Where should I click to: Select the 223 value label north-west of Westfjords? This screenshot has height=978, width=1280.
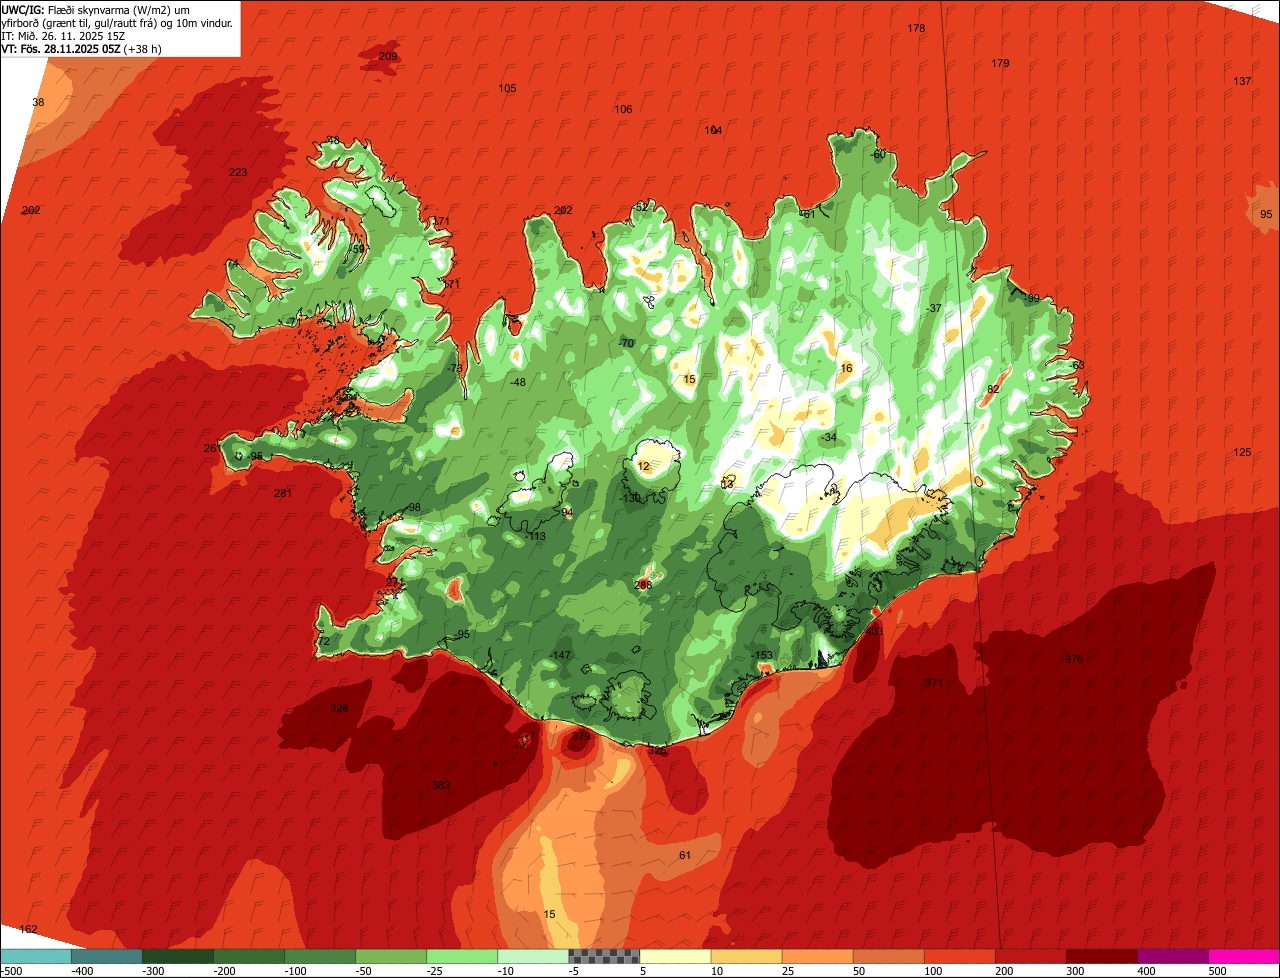[238, 172]
